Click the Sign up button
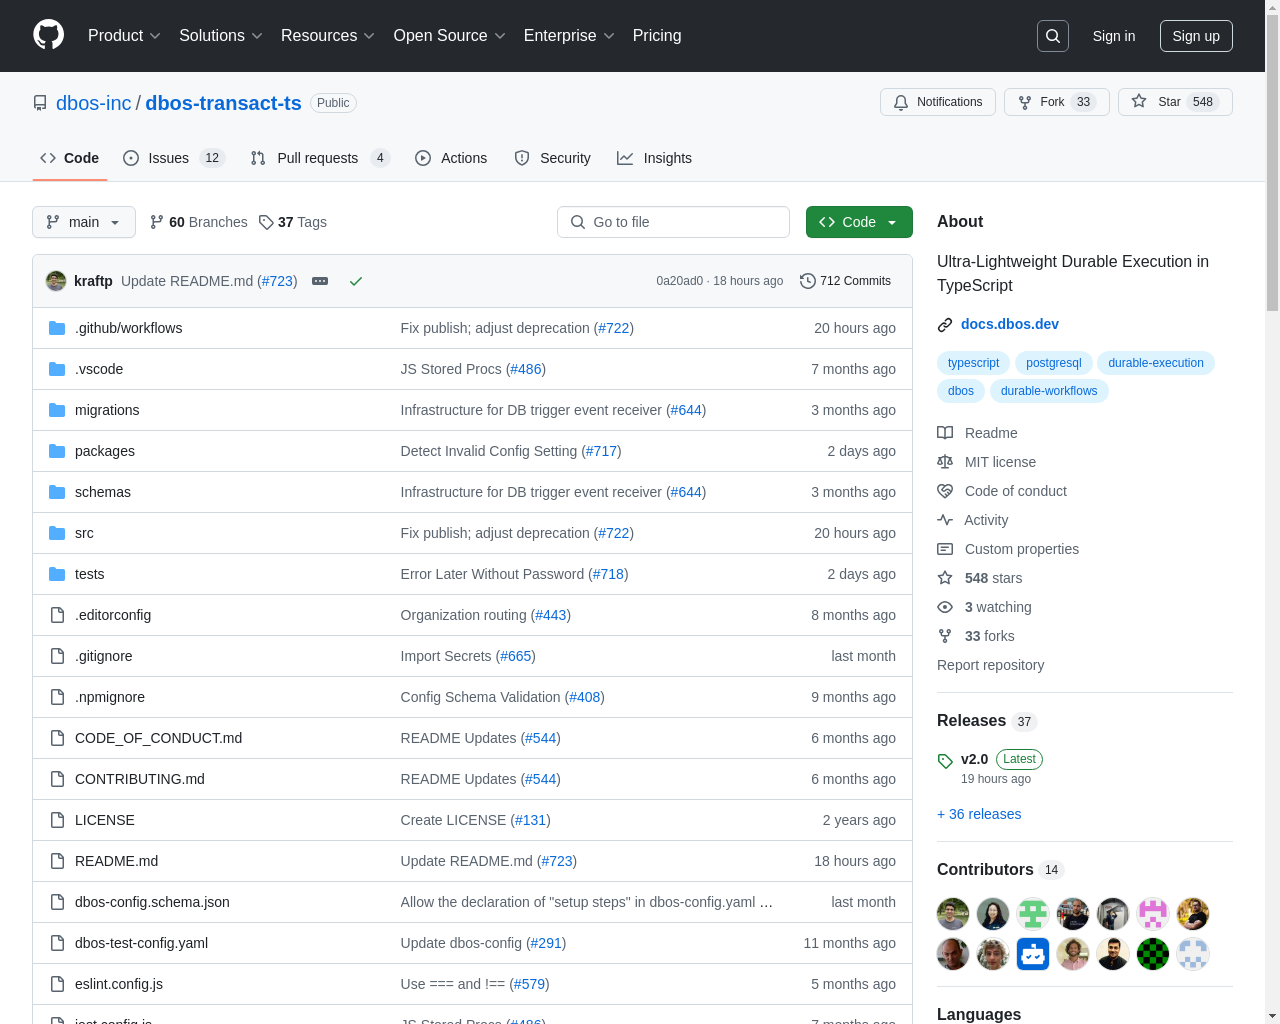The width and height of the screenshot is (1280, 1024). 1196,36
